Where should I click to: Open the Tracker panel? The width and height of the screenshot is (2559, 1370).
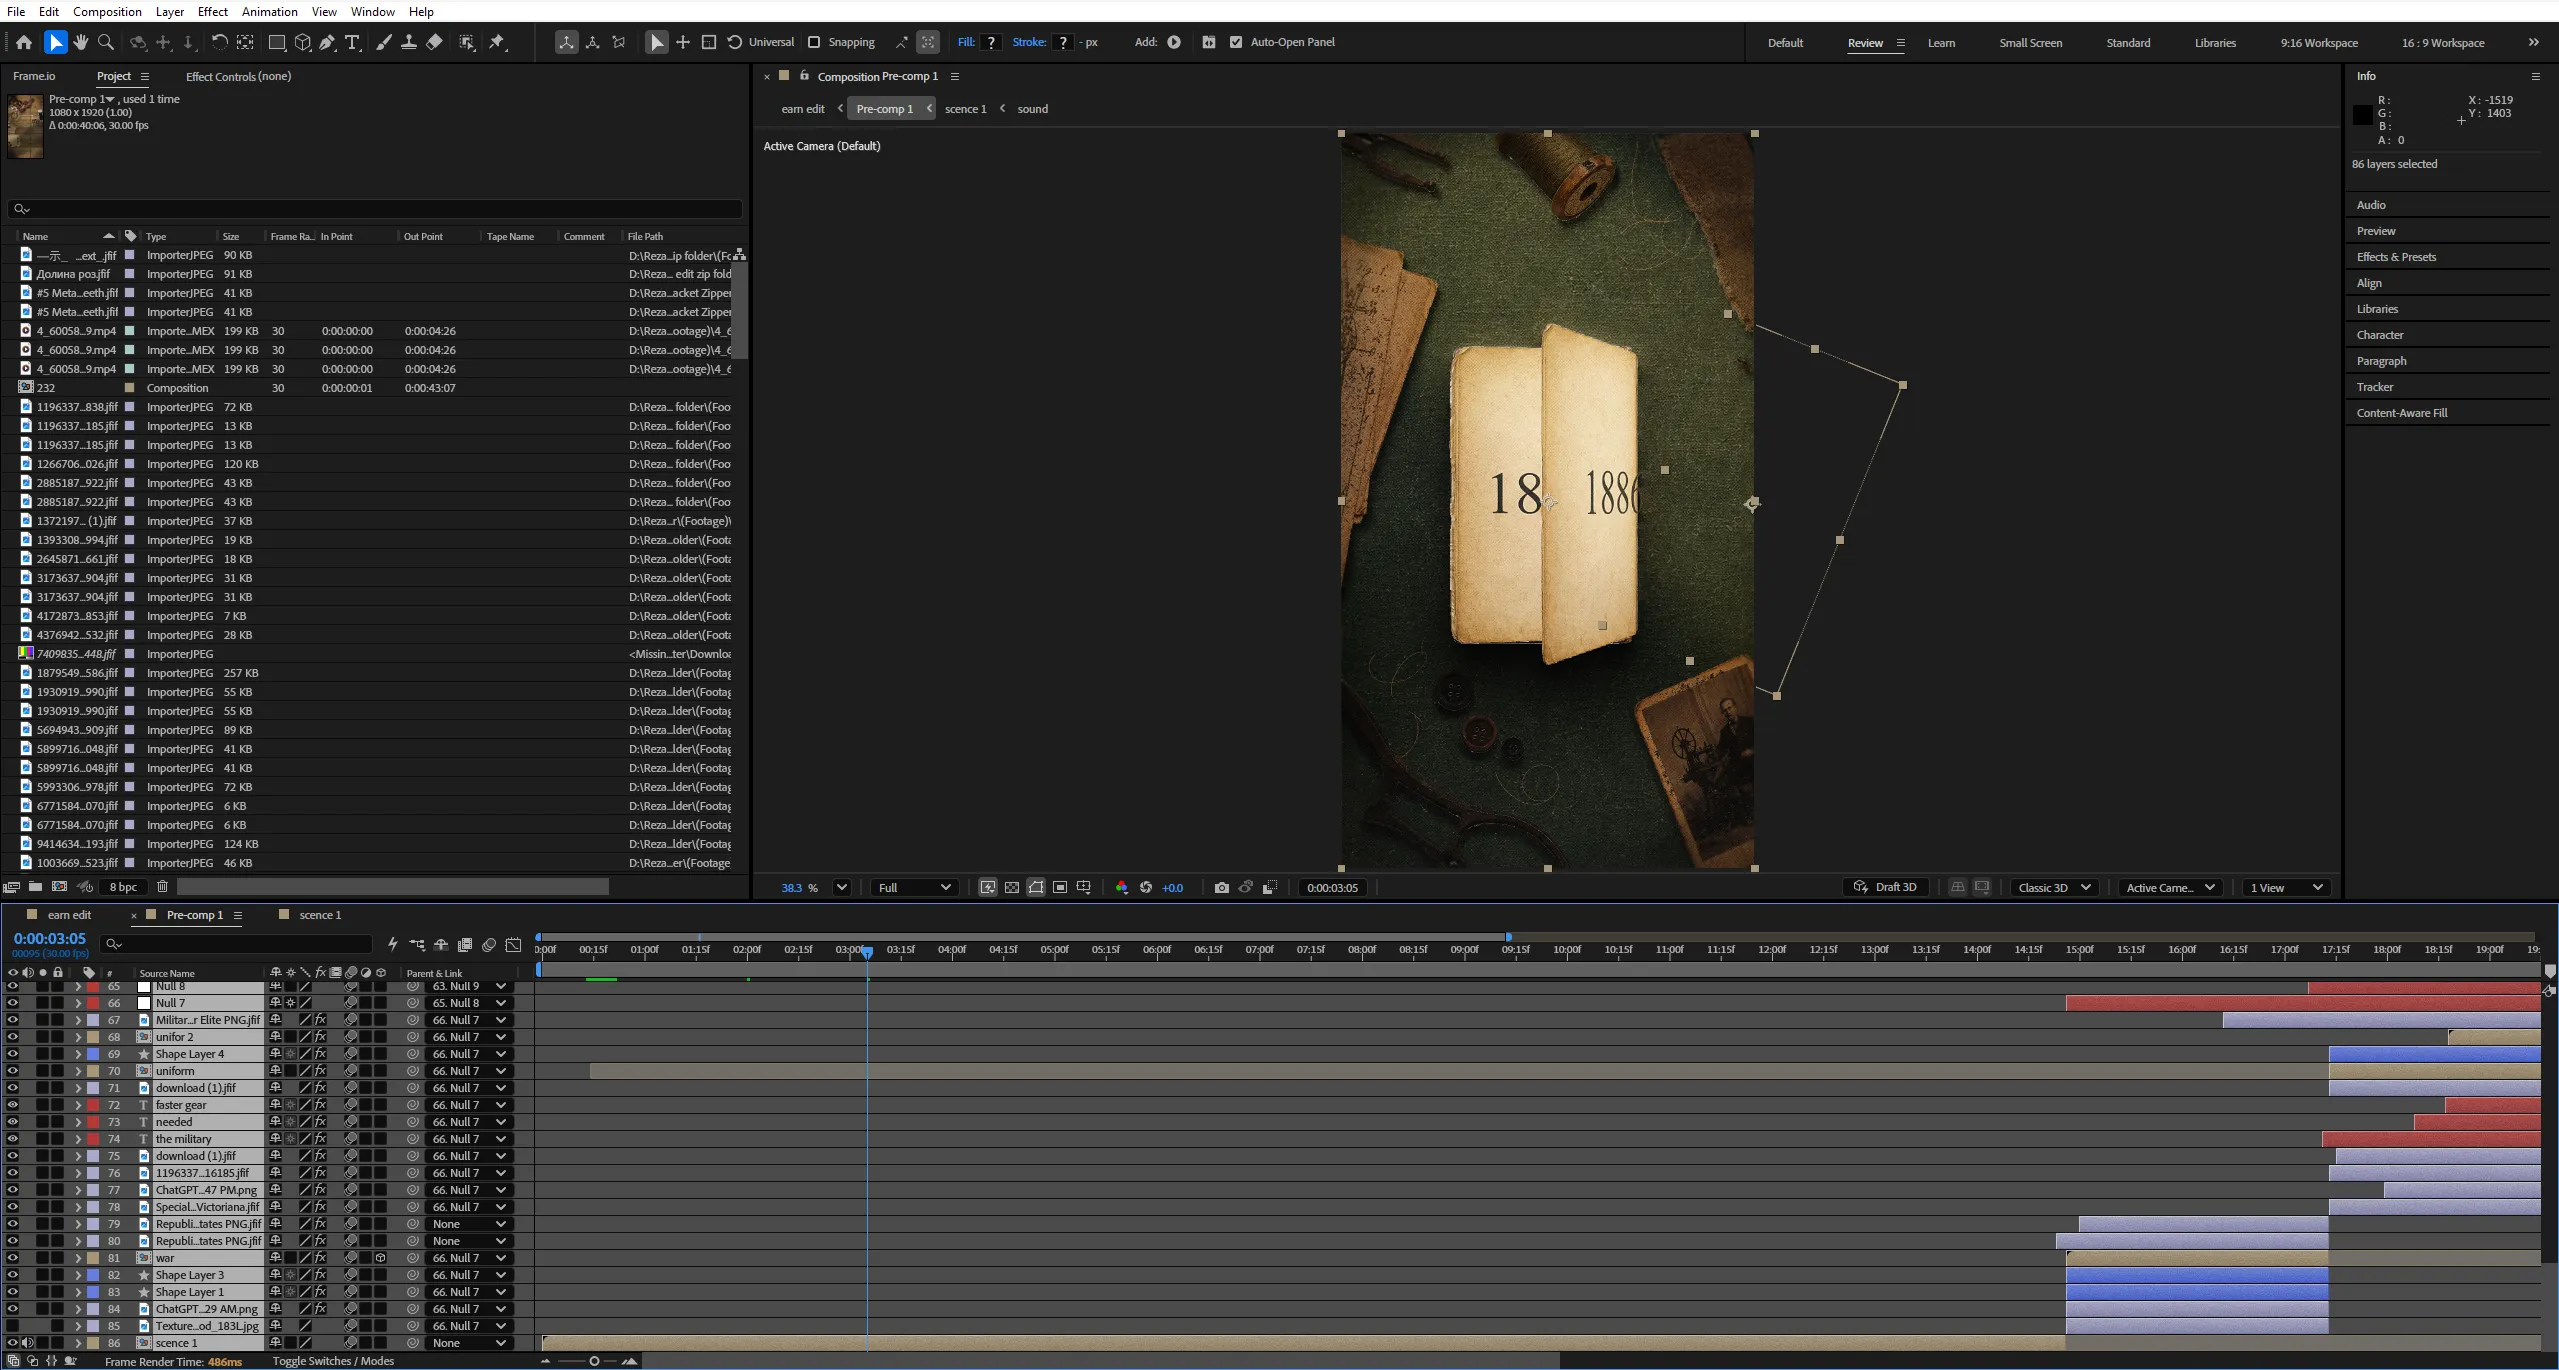coord(2374,387)
